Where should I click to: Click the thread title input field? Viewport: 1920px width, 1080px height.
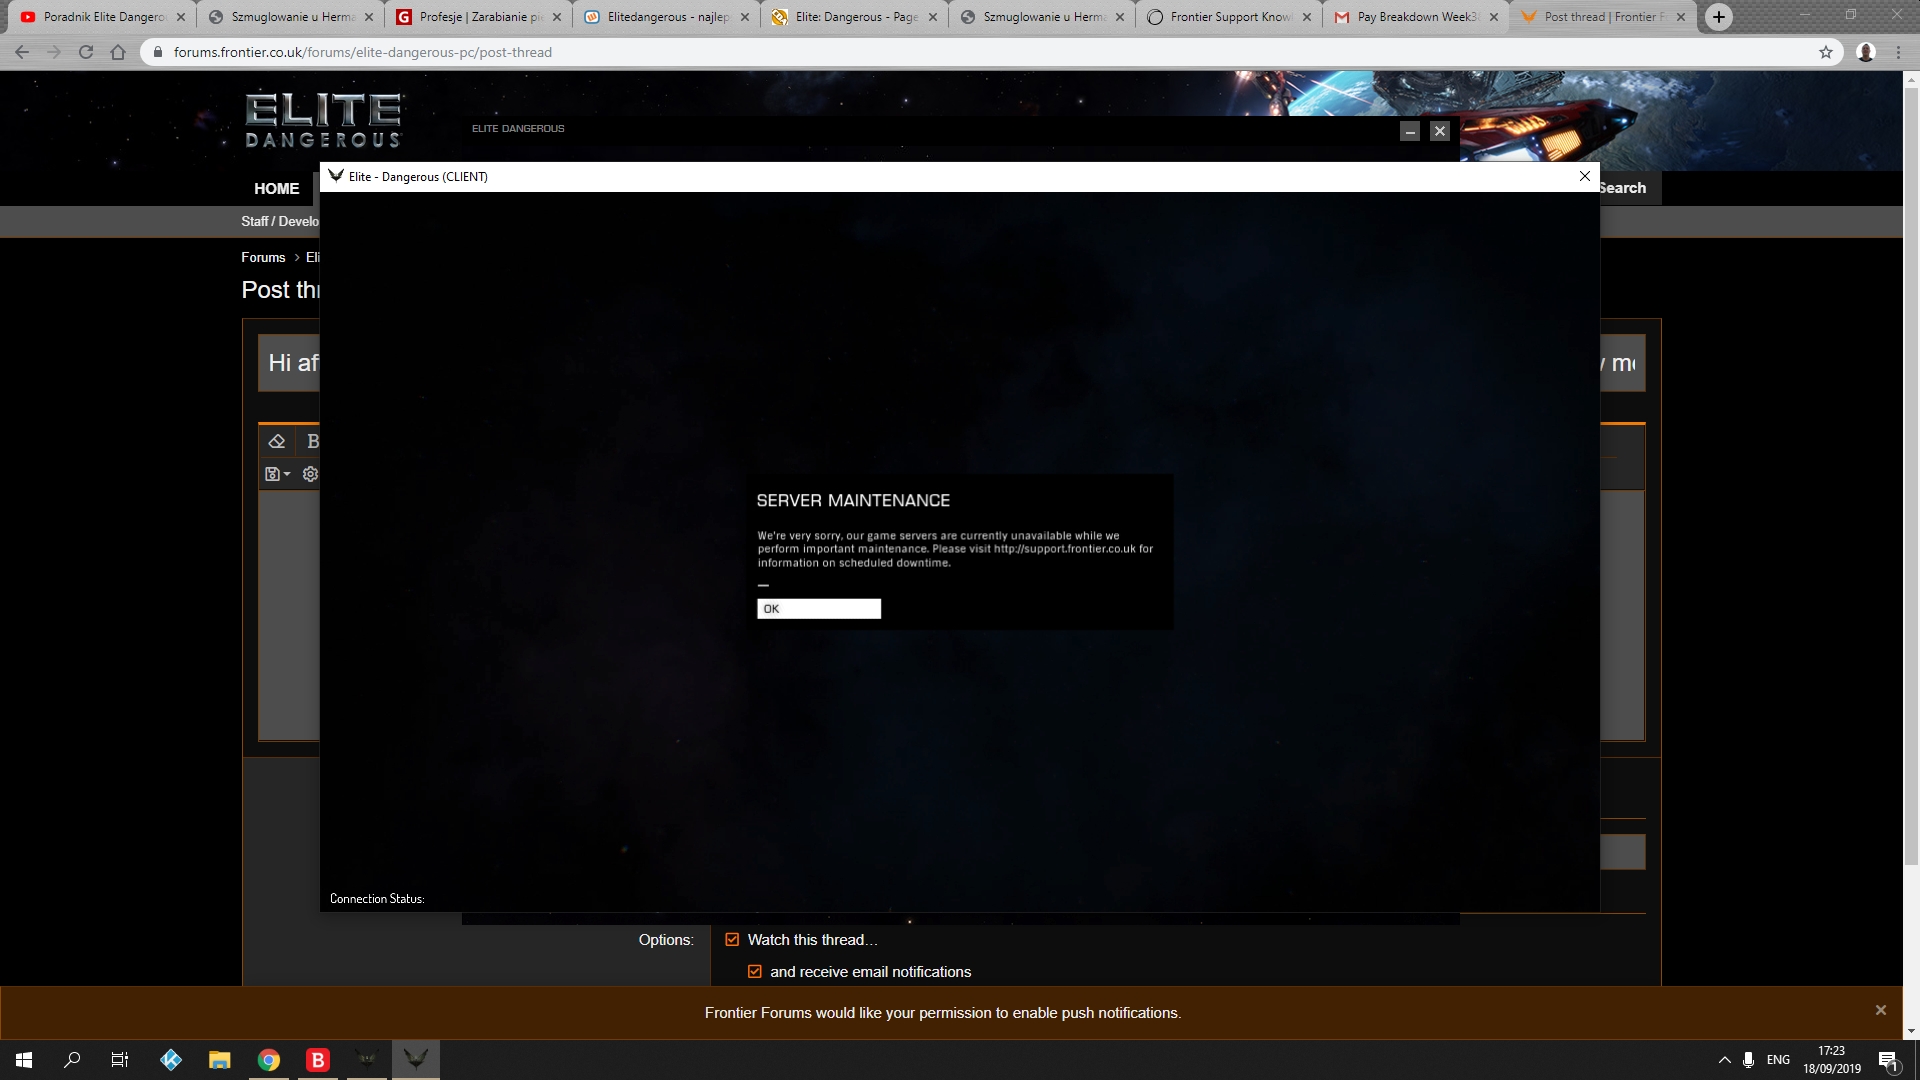(x=951, y=363)
